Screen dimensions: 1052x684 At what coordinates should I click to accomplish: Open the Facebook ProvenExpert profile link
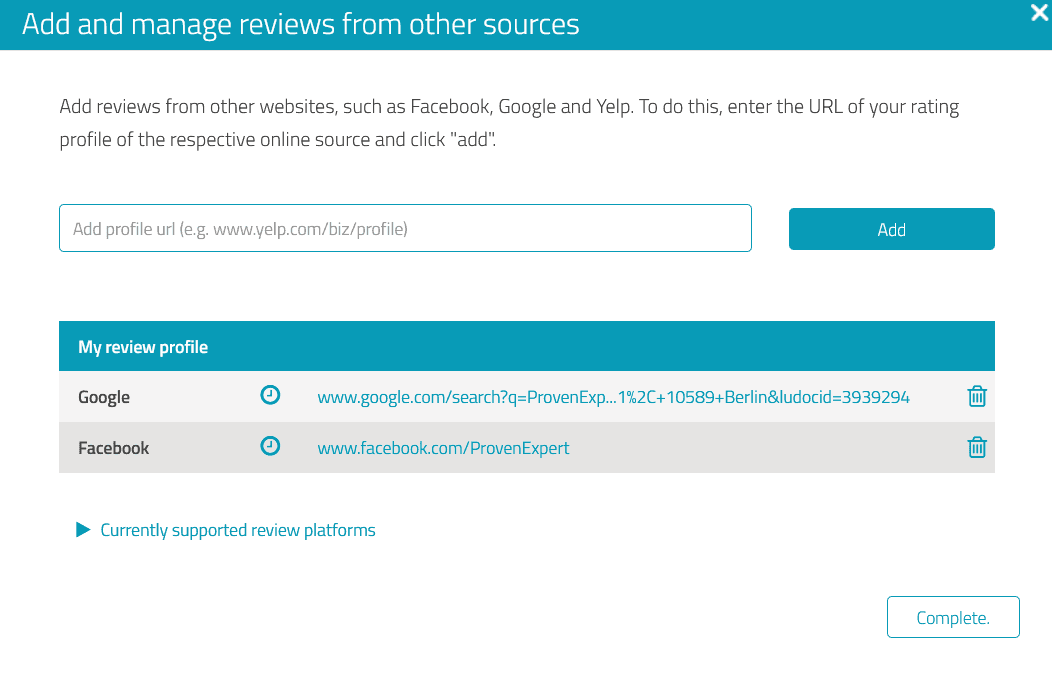pos(443,447)
